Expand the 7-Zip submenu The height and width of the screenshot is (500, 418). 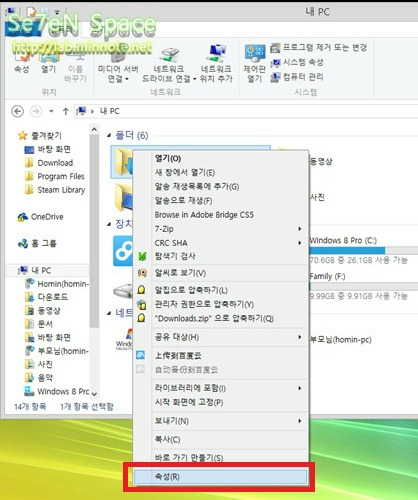pyautogui.click(x=220, y=229)
